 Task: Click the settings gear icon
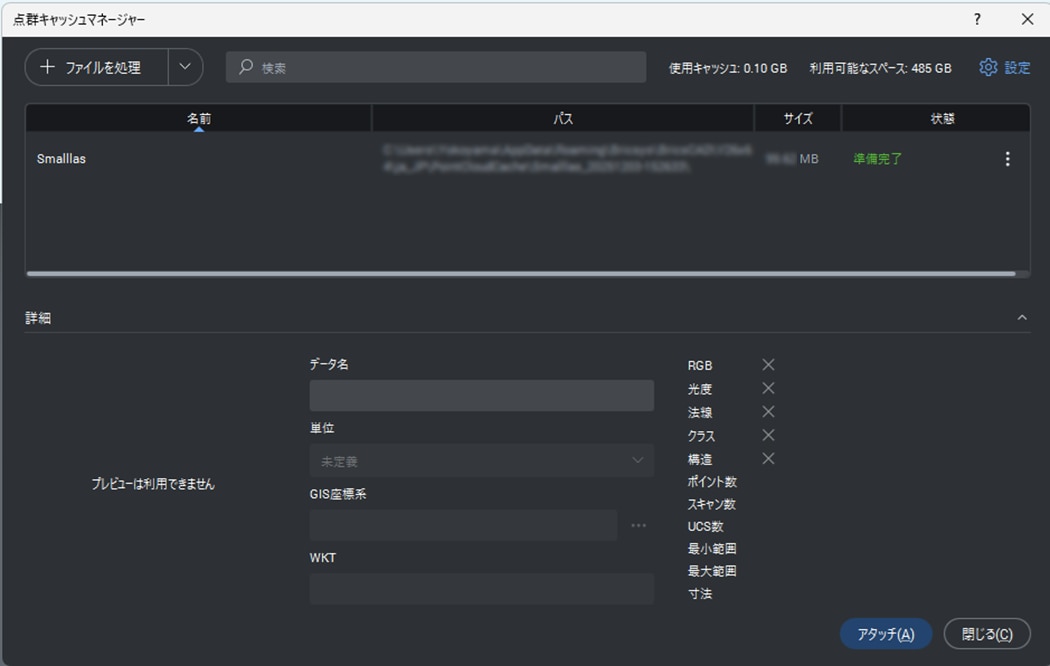point(988,67)
